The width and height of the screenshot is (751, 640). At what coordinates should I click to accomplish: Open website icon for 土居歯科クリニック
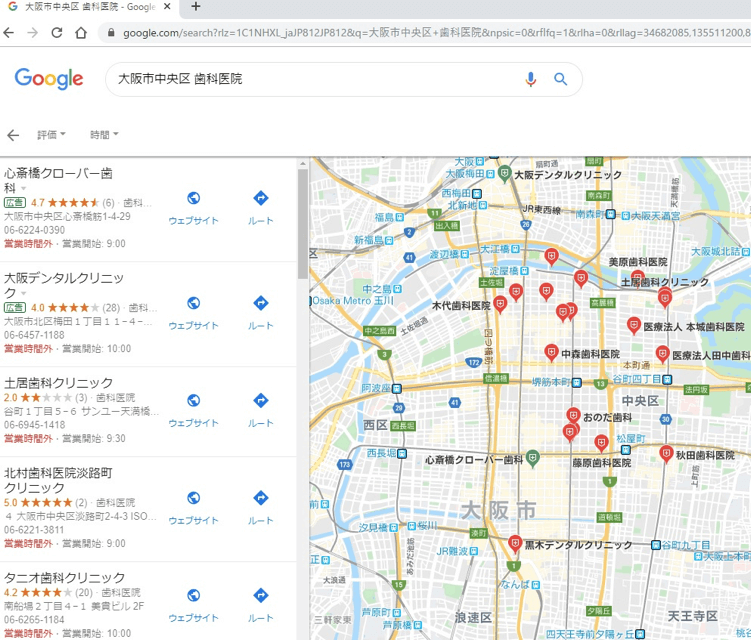click(x=193, y=400)
